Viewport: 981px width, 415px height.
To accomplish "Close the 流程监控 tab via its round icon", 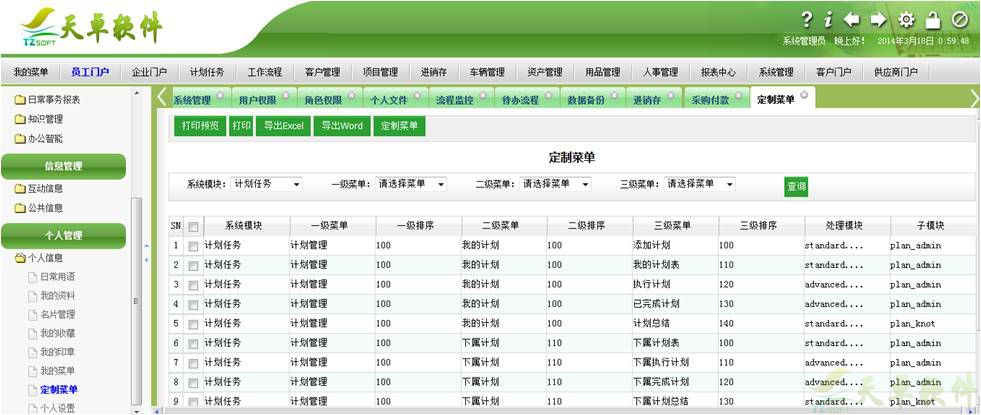I will (483, 95).
